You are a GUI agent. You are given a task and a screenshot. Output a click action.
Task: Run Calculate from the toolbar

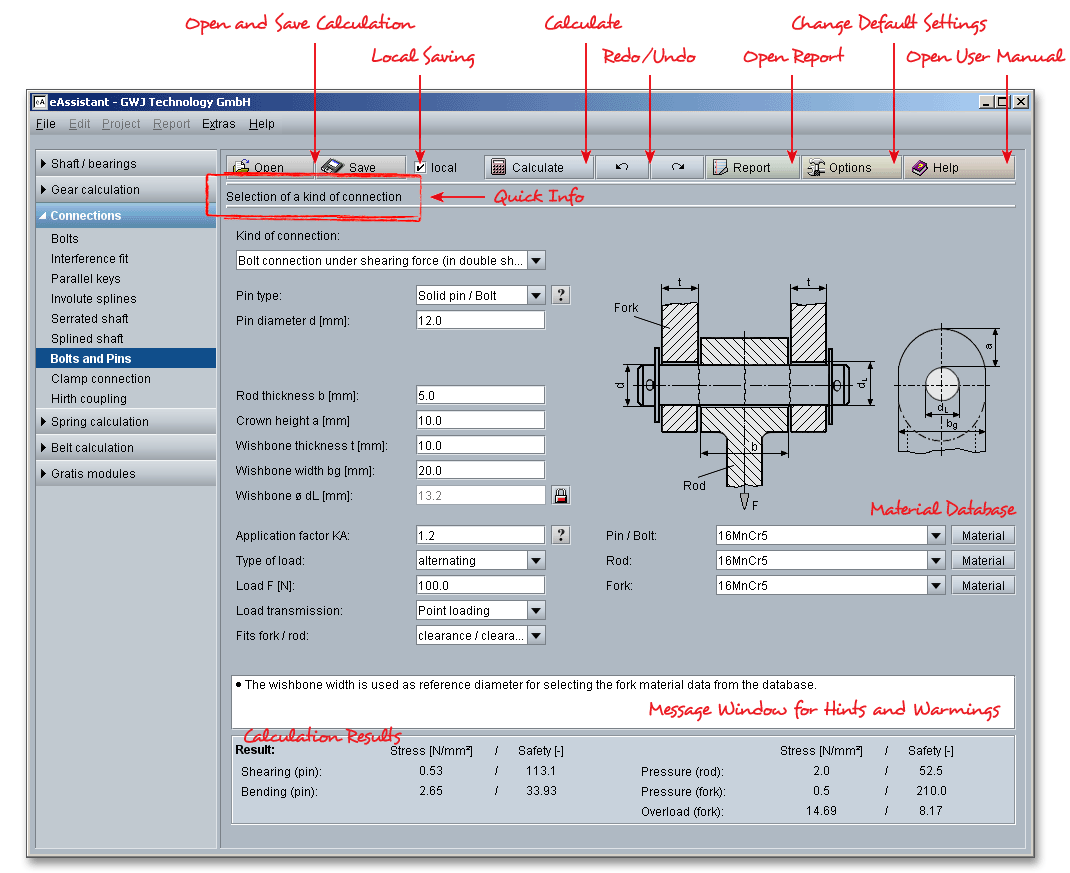coord(539,167)
